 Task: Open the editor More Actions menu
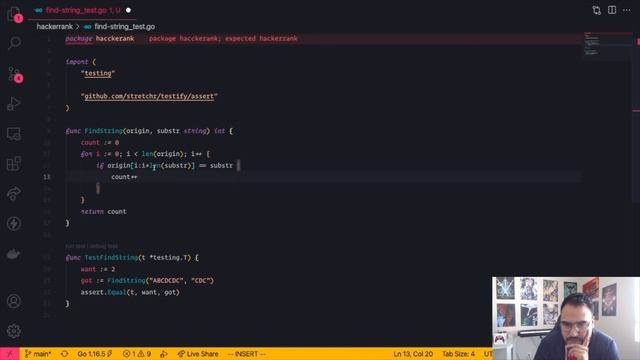(x=627, y=10)
